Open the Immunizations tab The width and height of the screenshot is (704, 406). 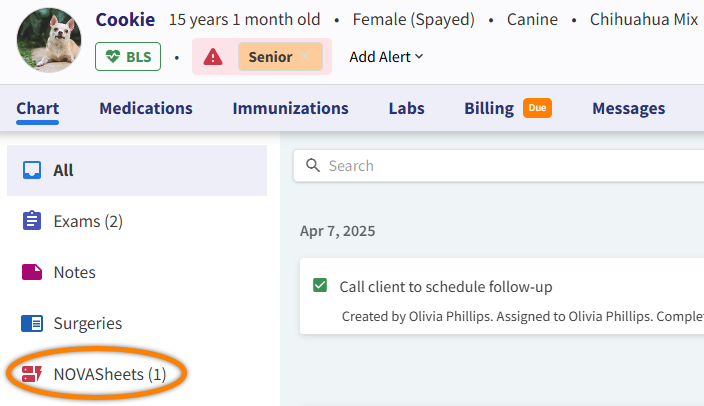pyautogui.click(x=290, y=108)
